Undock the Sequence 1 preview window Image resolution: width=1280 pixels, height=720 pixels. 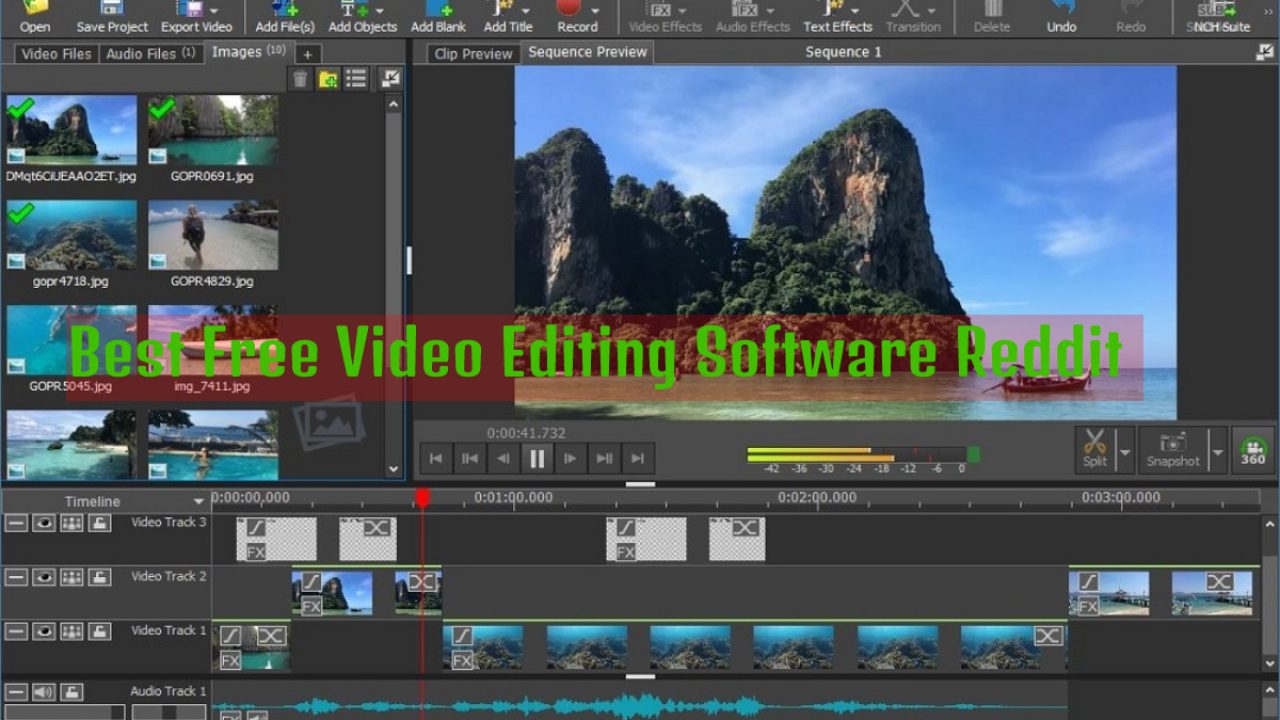point(1266,52)
